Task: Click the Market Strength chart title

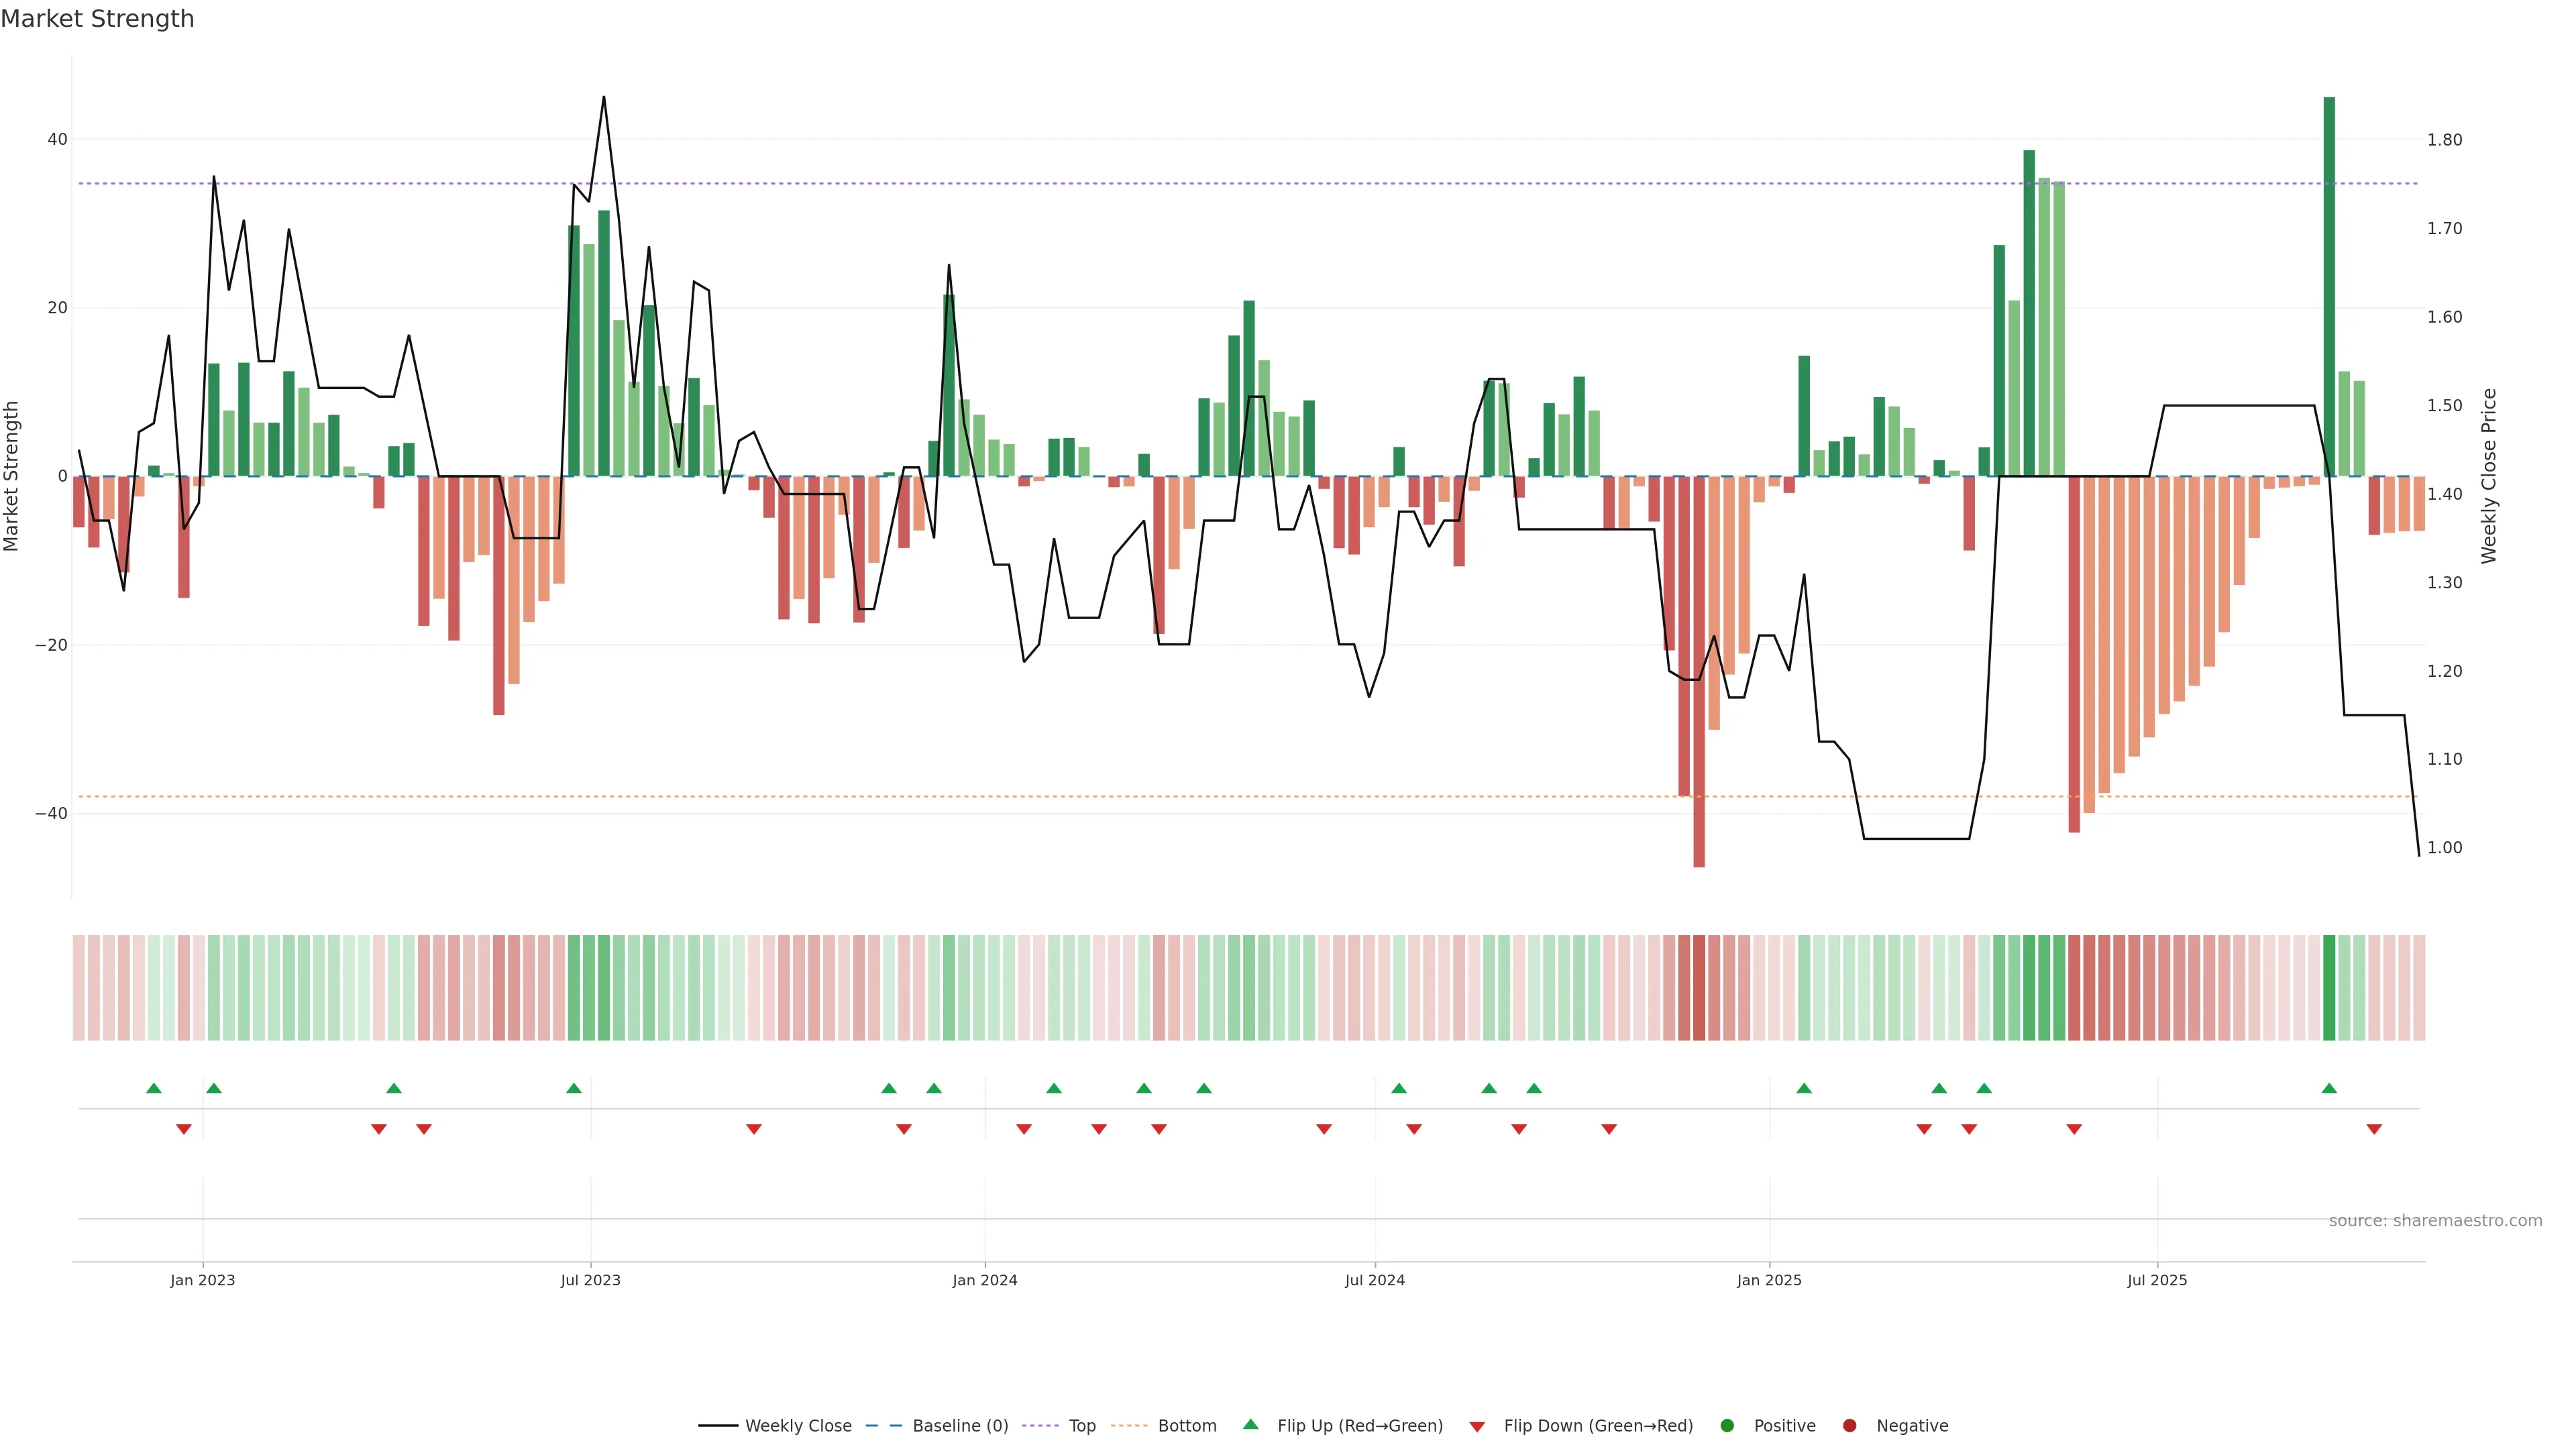Action: 97,19
